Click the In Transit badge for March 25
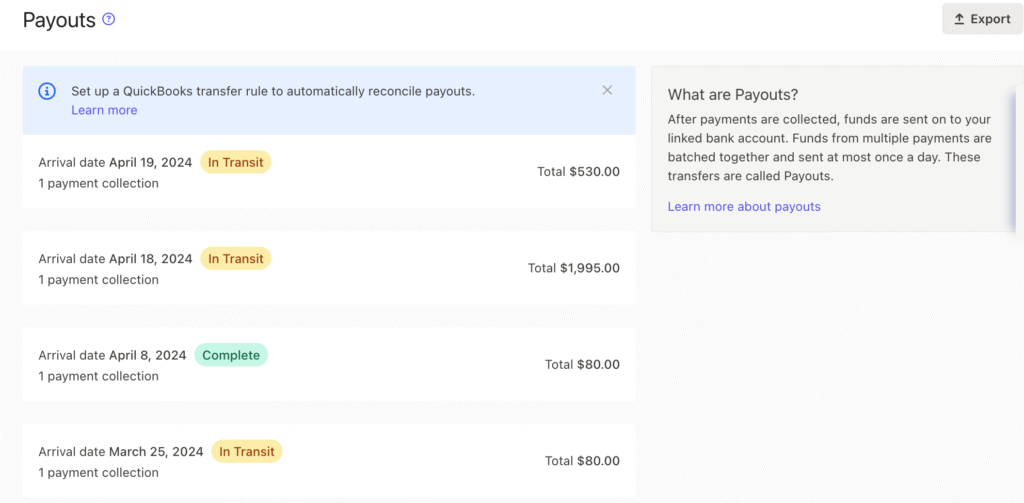 (247, 452)
